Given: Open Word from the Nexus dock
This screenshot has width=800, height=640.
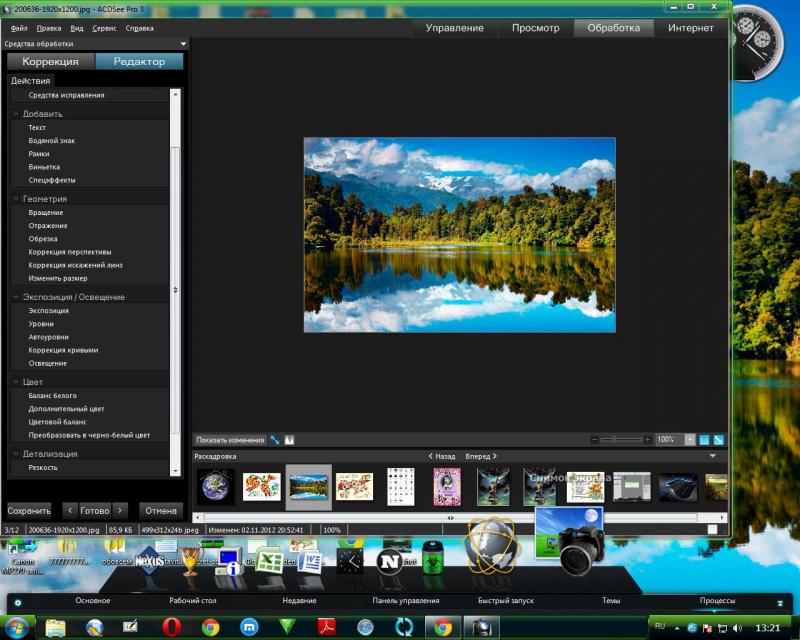Looking at the screenshot, I should 310,562.
